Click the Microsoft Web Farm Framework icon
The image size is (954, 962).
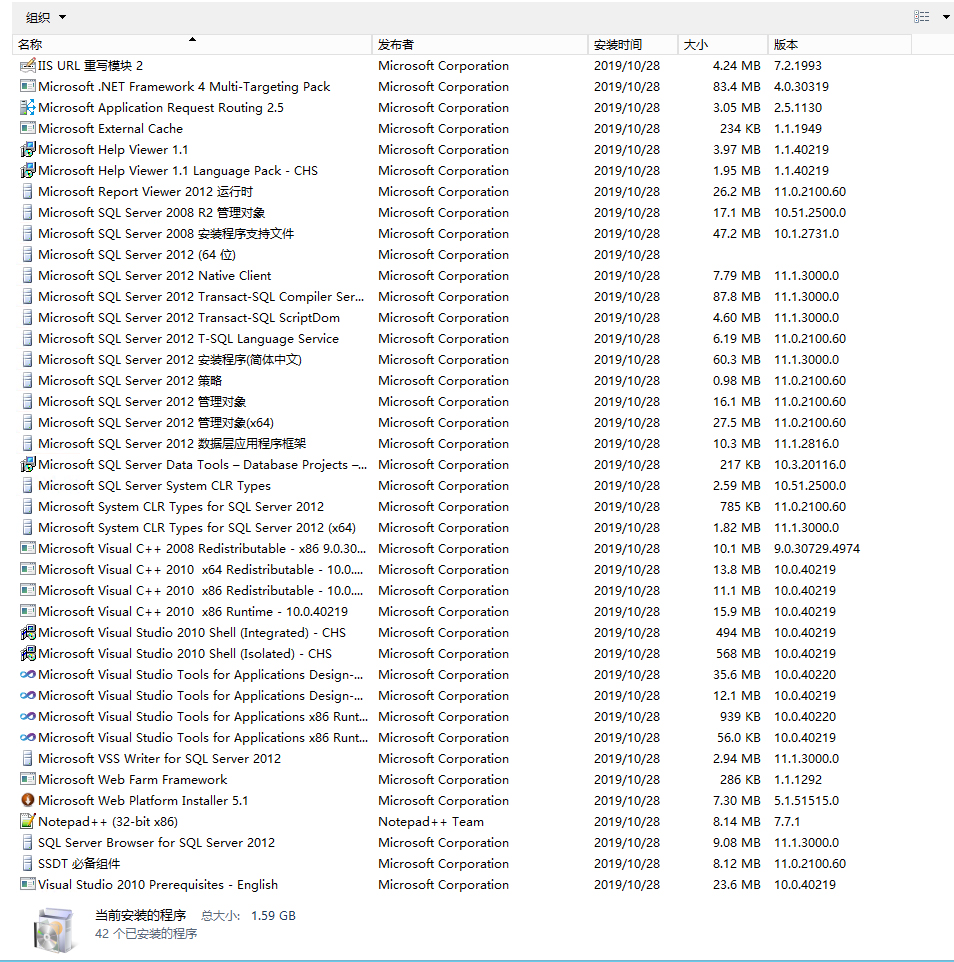[x=28, y=779]
